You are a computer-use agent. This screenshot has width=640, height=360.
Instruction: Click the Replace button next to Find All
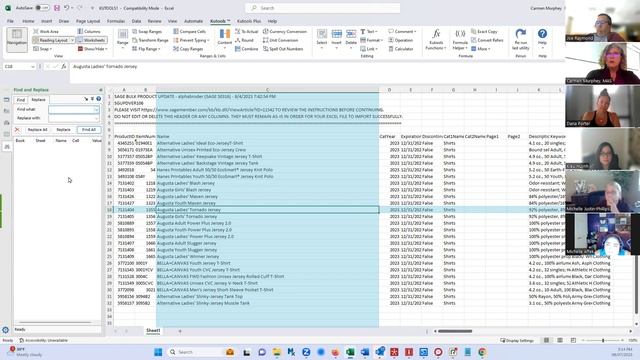[63, 130]
